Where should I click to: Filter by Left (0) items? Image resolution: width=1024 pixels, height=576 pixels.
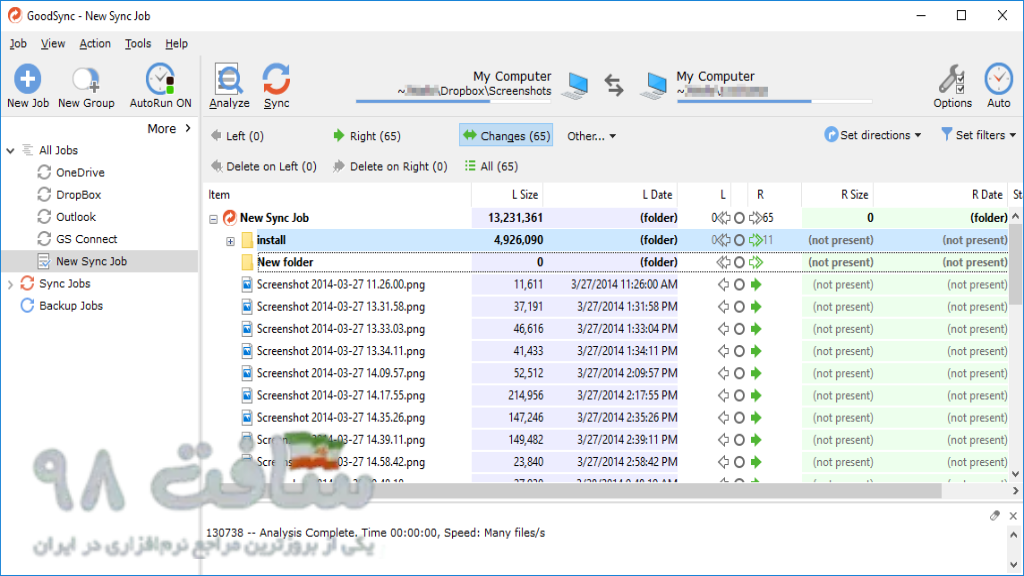click(237, 136)
